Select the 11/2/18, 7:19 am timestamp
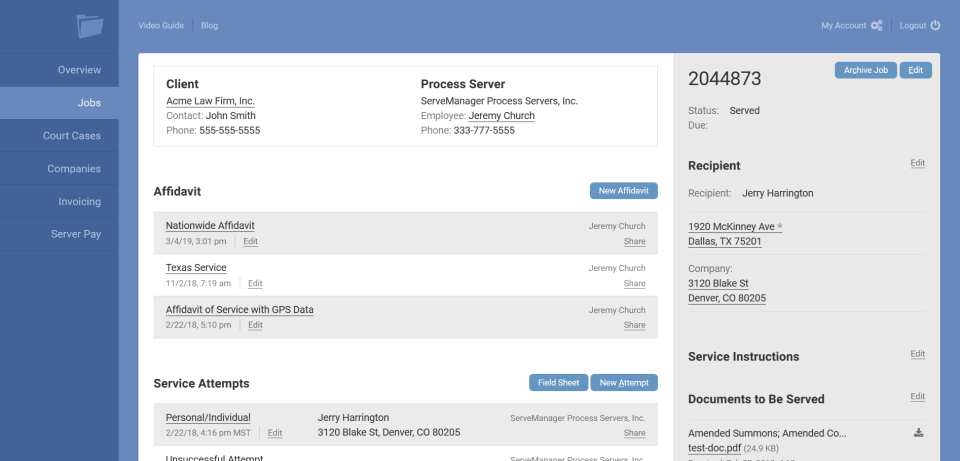Screen dimensions: 960x461 pos(198,283)
